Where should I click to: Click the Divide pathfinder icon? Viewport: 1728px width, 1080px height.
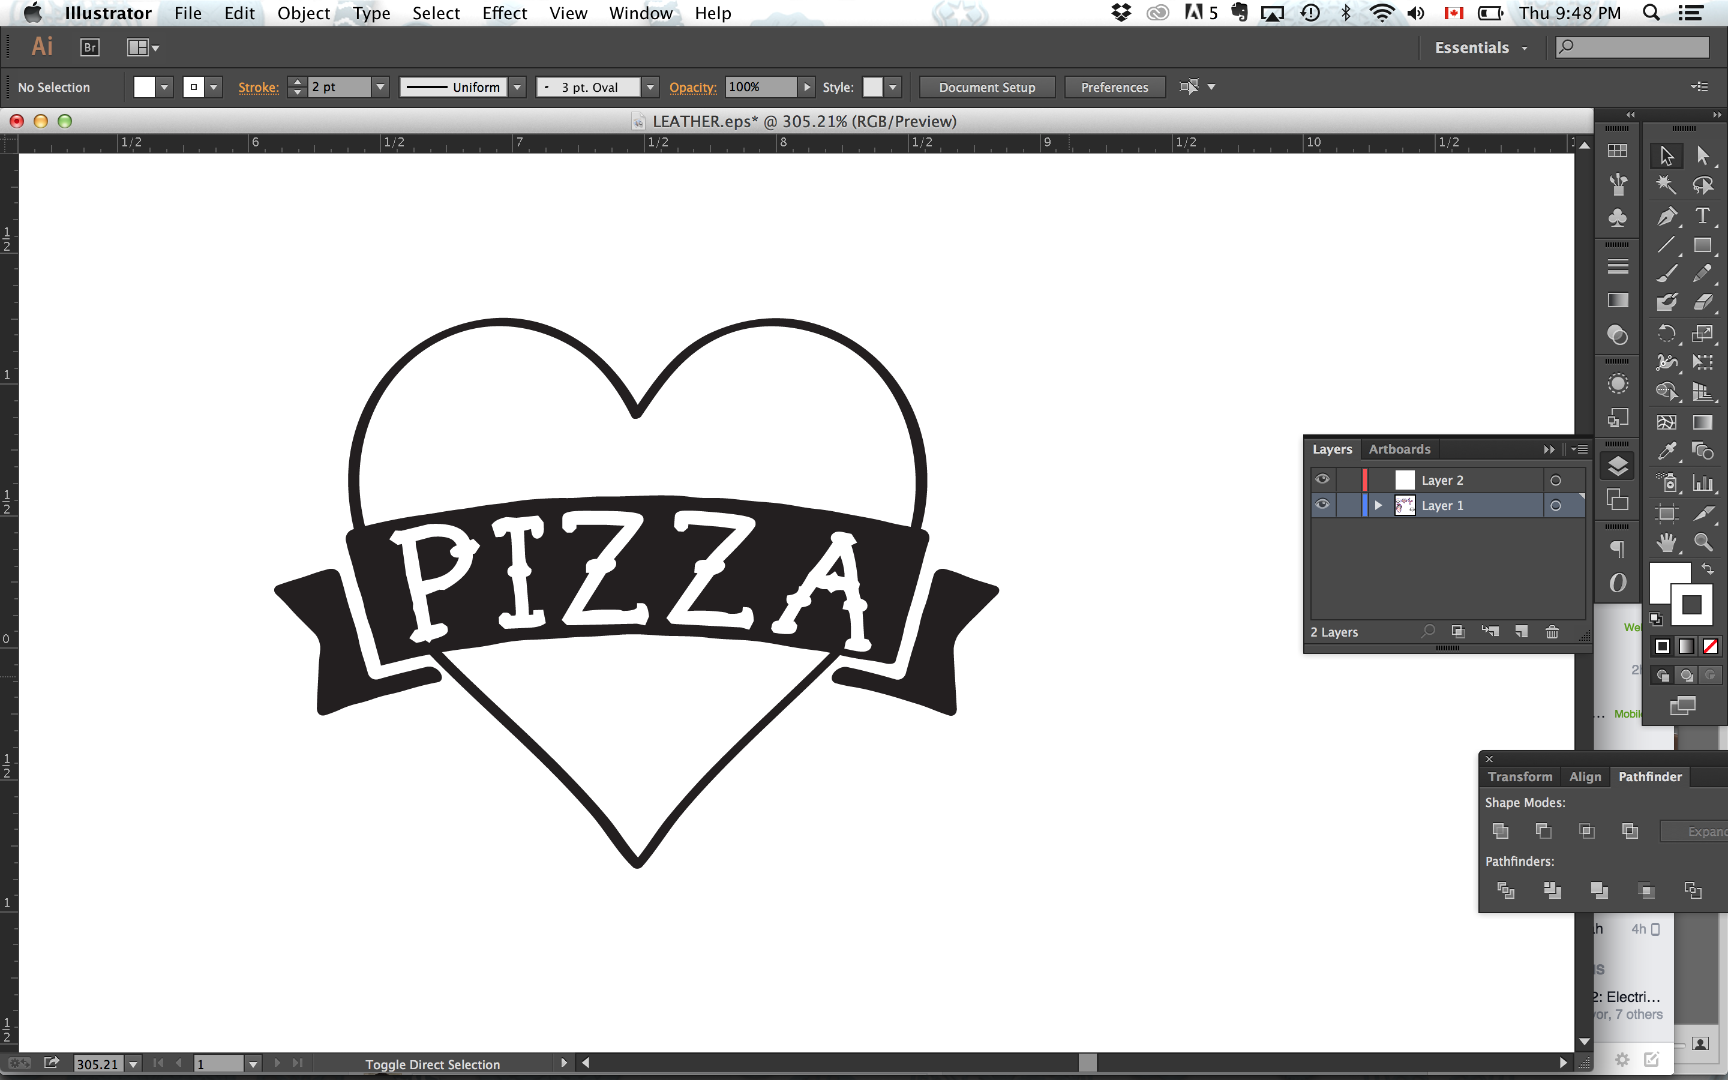point(1506,890)
